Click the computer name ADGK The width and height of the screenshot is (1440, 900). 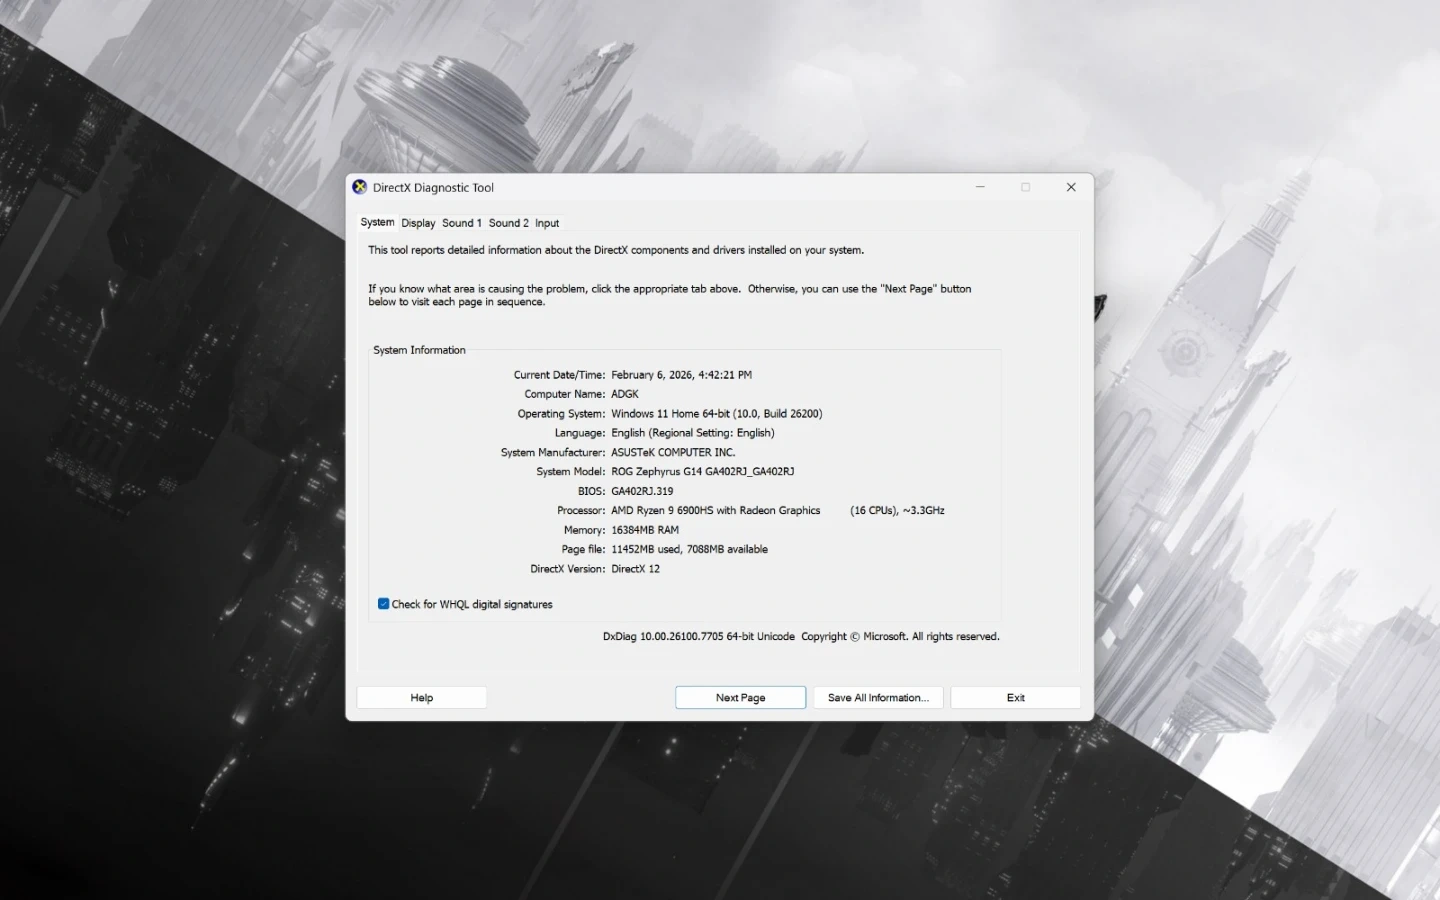(625, 395)
